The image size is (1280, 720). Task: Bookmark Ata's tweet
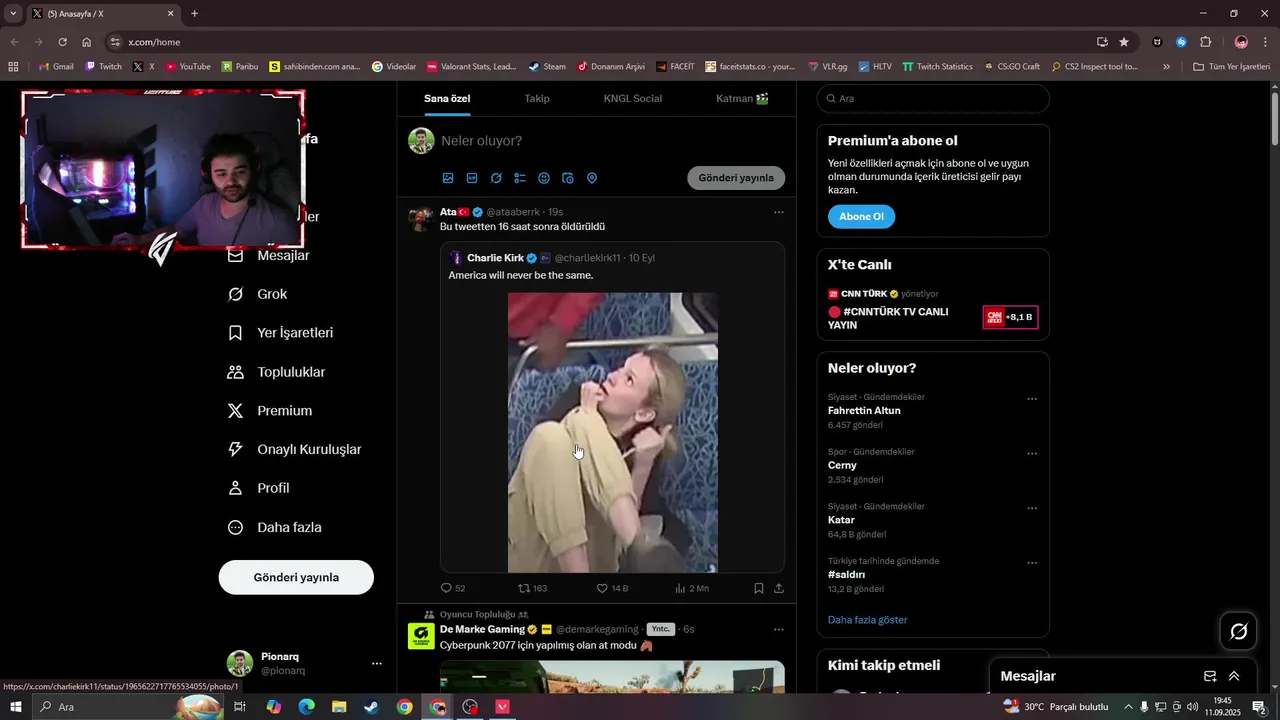tap(759, 588)
